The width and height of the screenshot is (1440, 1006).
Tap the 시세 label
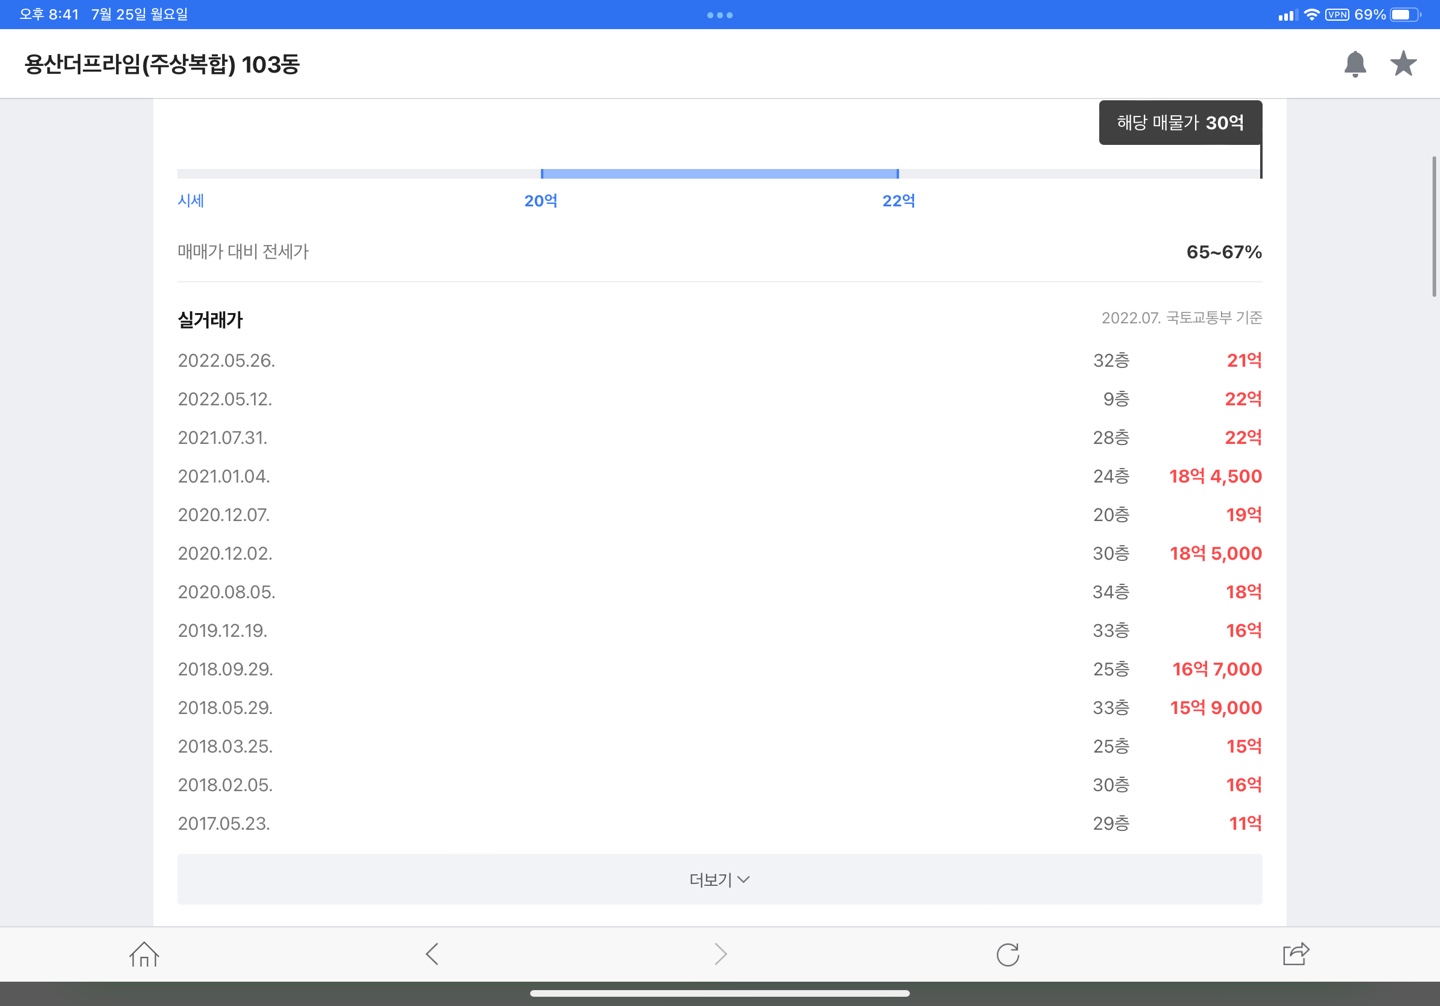[x=191, y=201]
